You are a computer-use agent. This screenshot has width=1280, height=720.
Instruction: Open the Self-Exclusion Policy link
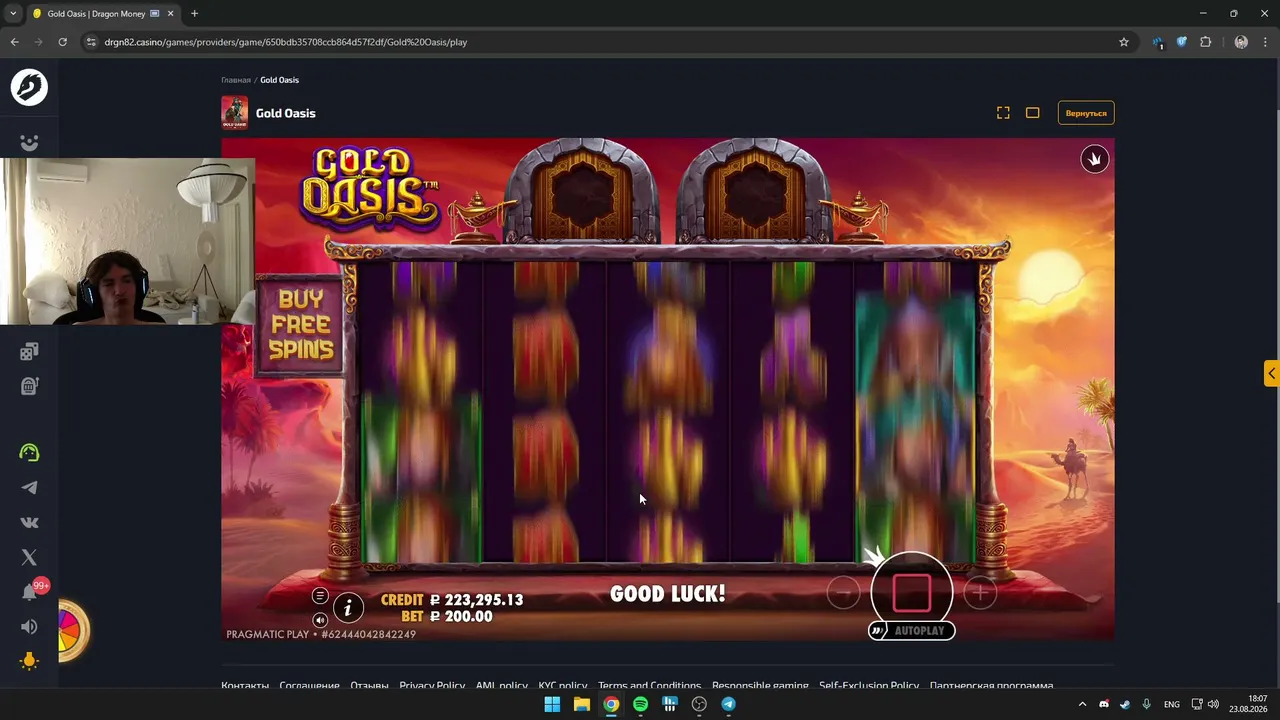(869, 686)
